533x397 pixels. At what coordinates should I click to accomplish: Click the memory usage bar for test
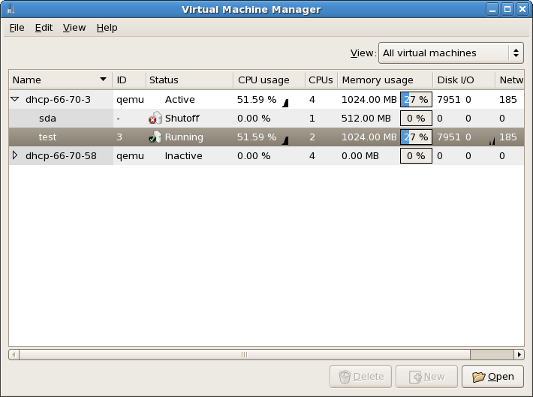tap(416, 137)
